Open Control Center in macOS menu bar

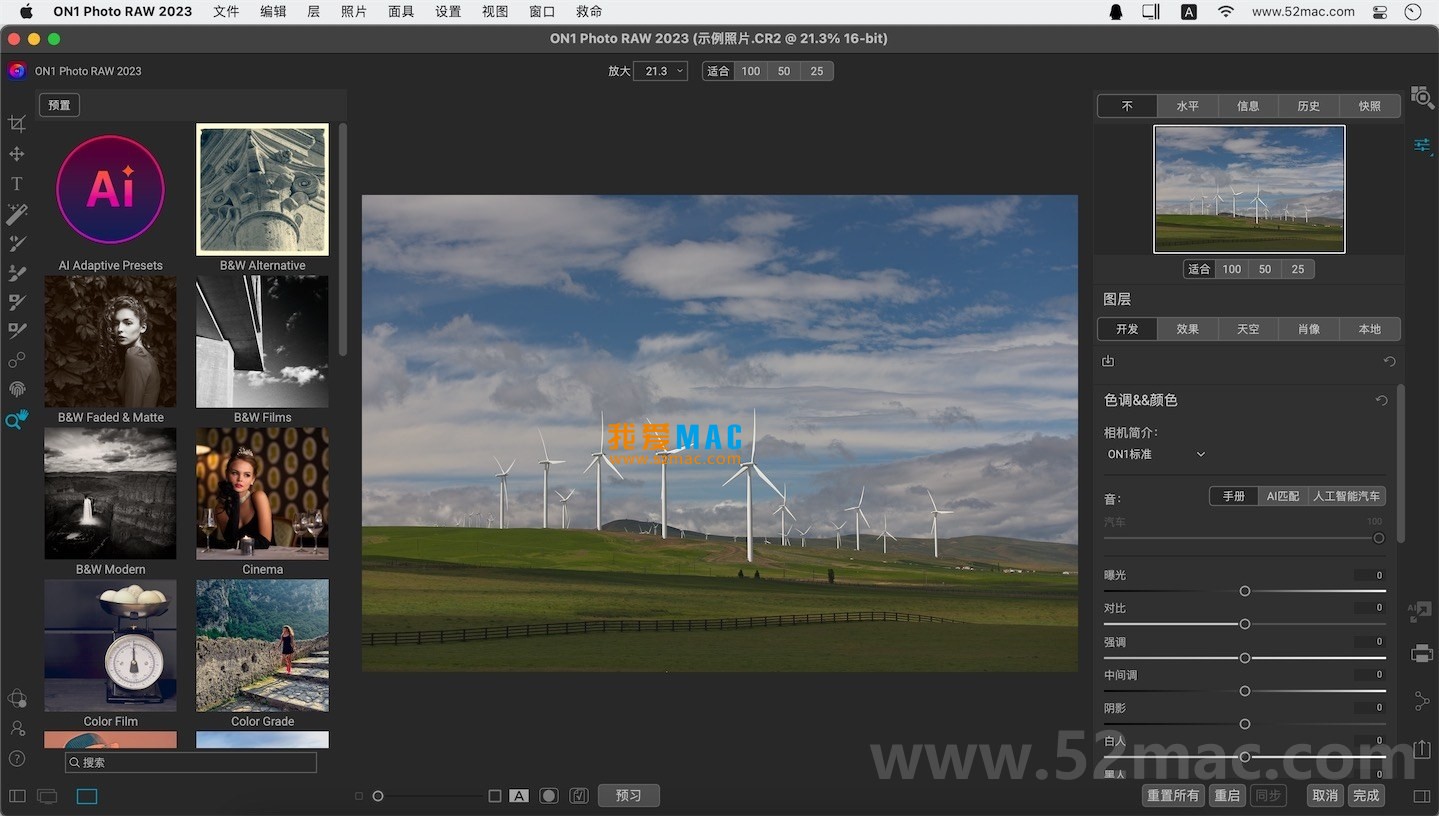point(1380,12)
